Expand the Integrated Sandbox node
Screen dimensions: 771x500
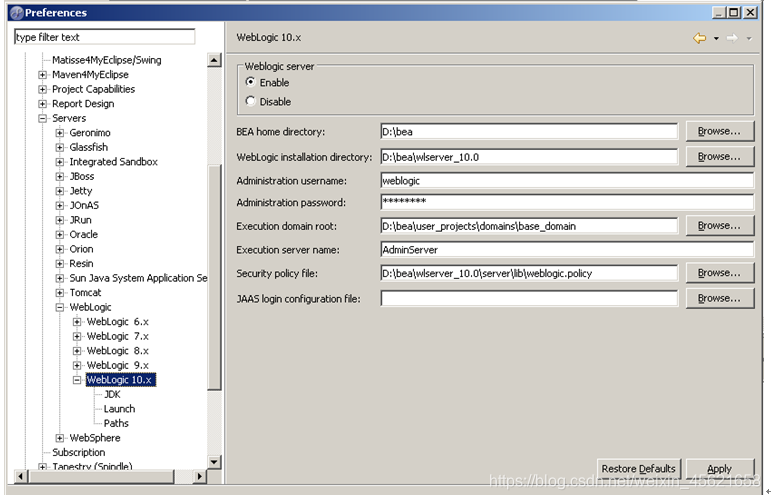tap(59, 162)
